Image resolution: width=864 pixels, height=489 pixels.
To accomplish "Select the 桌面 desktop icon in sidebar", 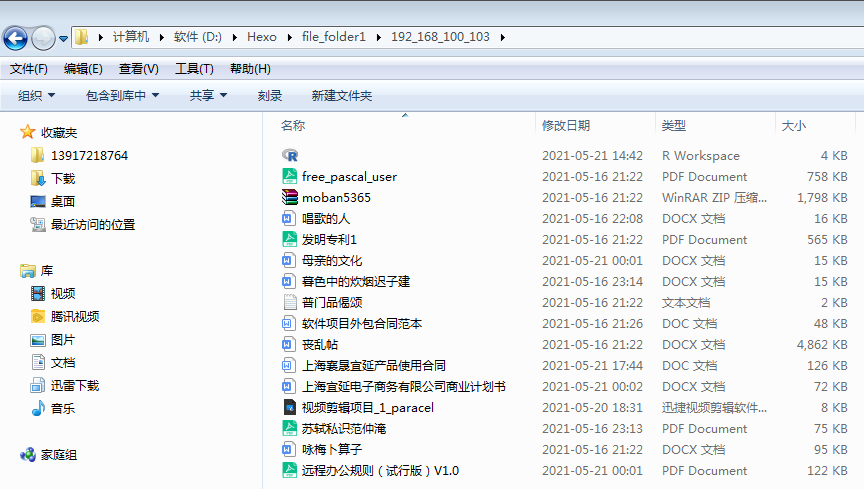I will (x=37, y=202).
